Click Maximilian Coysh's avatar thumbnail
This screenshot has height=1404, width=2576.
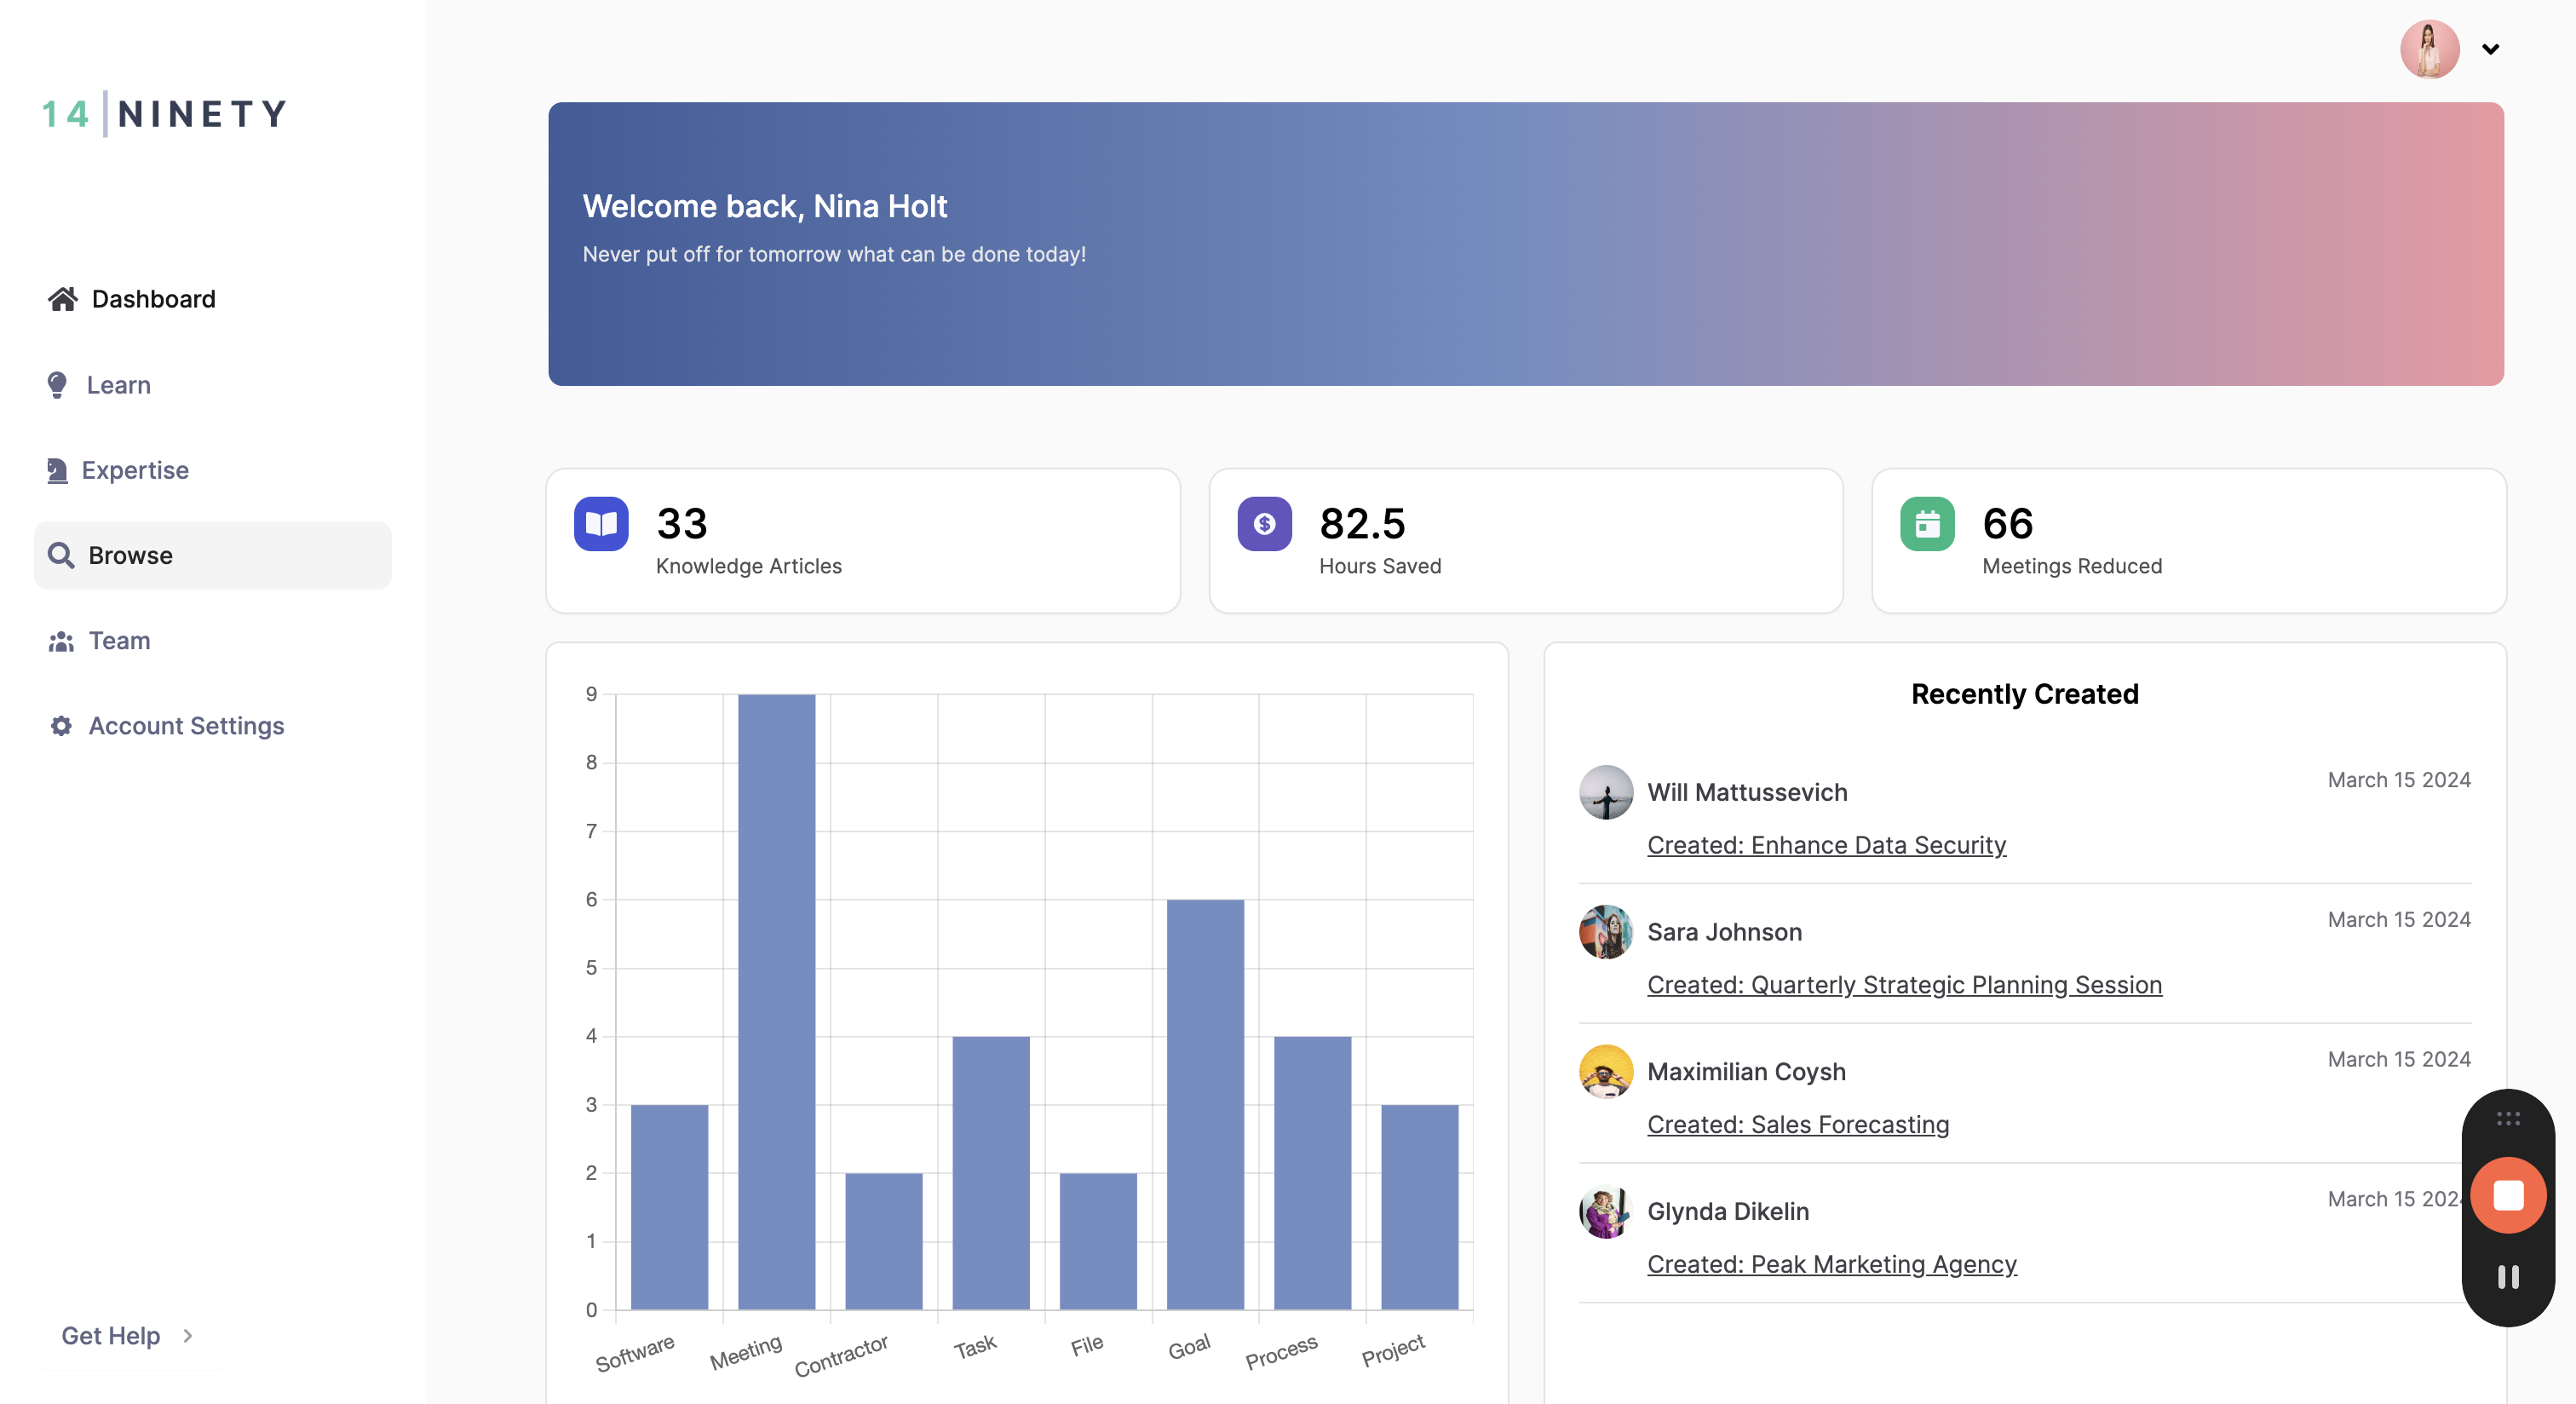point(1606,1072)
